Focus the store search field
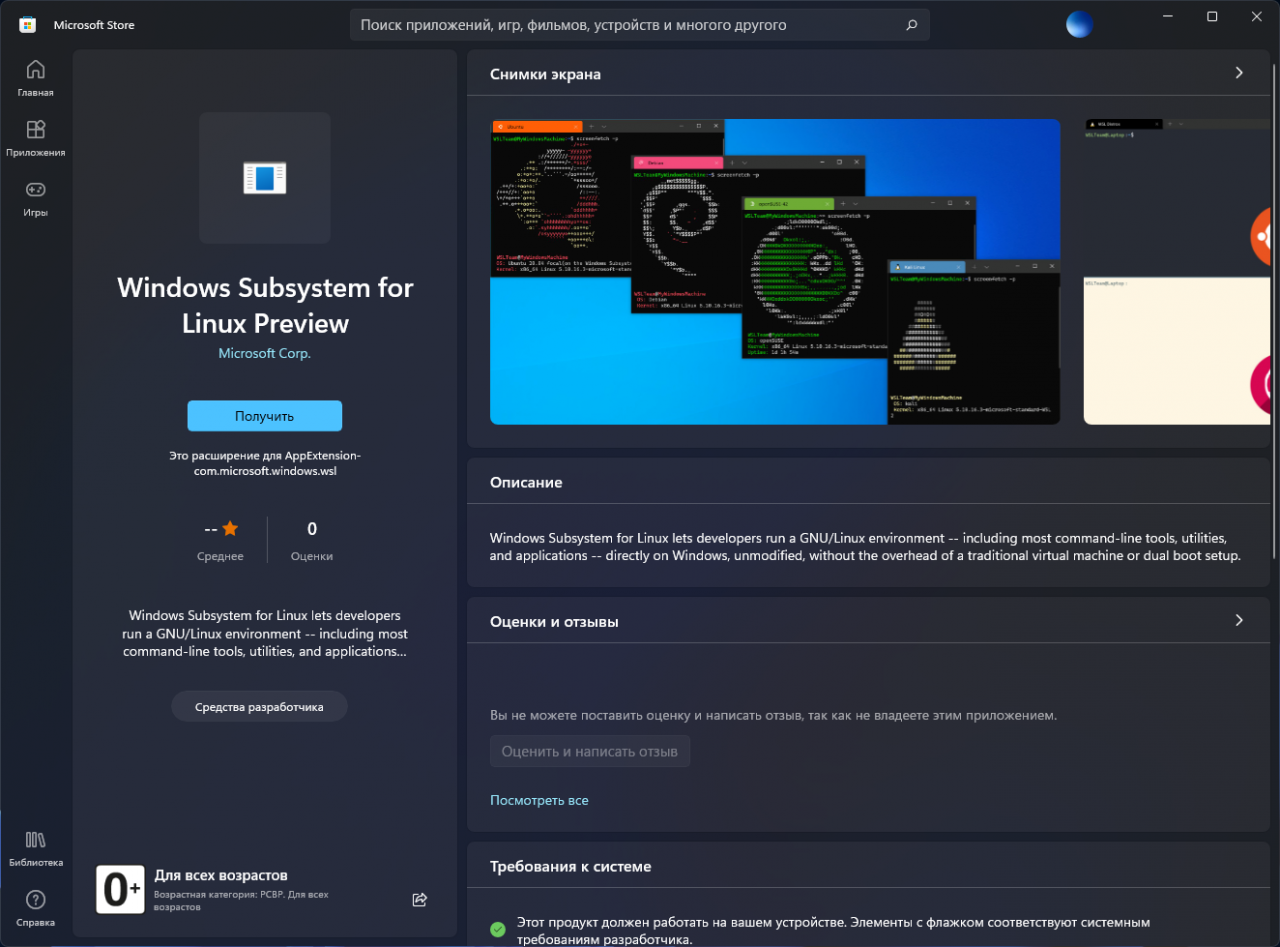This screenshot has width=1280, height=947. pos(640,25)
